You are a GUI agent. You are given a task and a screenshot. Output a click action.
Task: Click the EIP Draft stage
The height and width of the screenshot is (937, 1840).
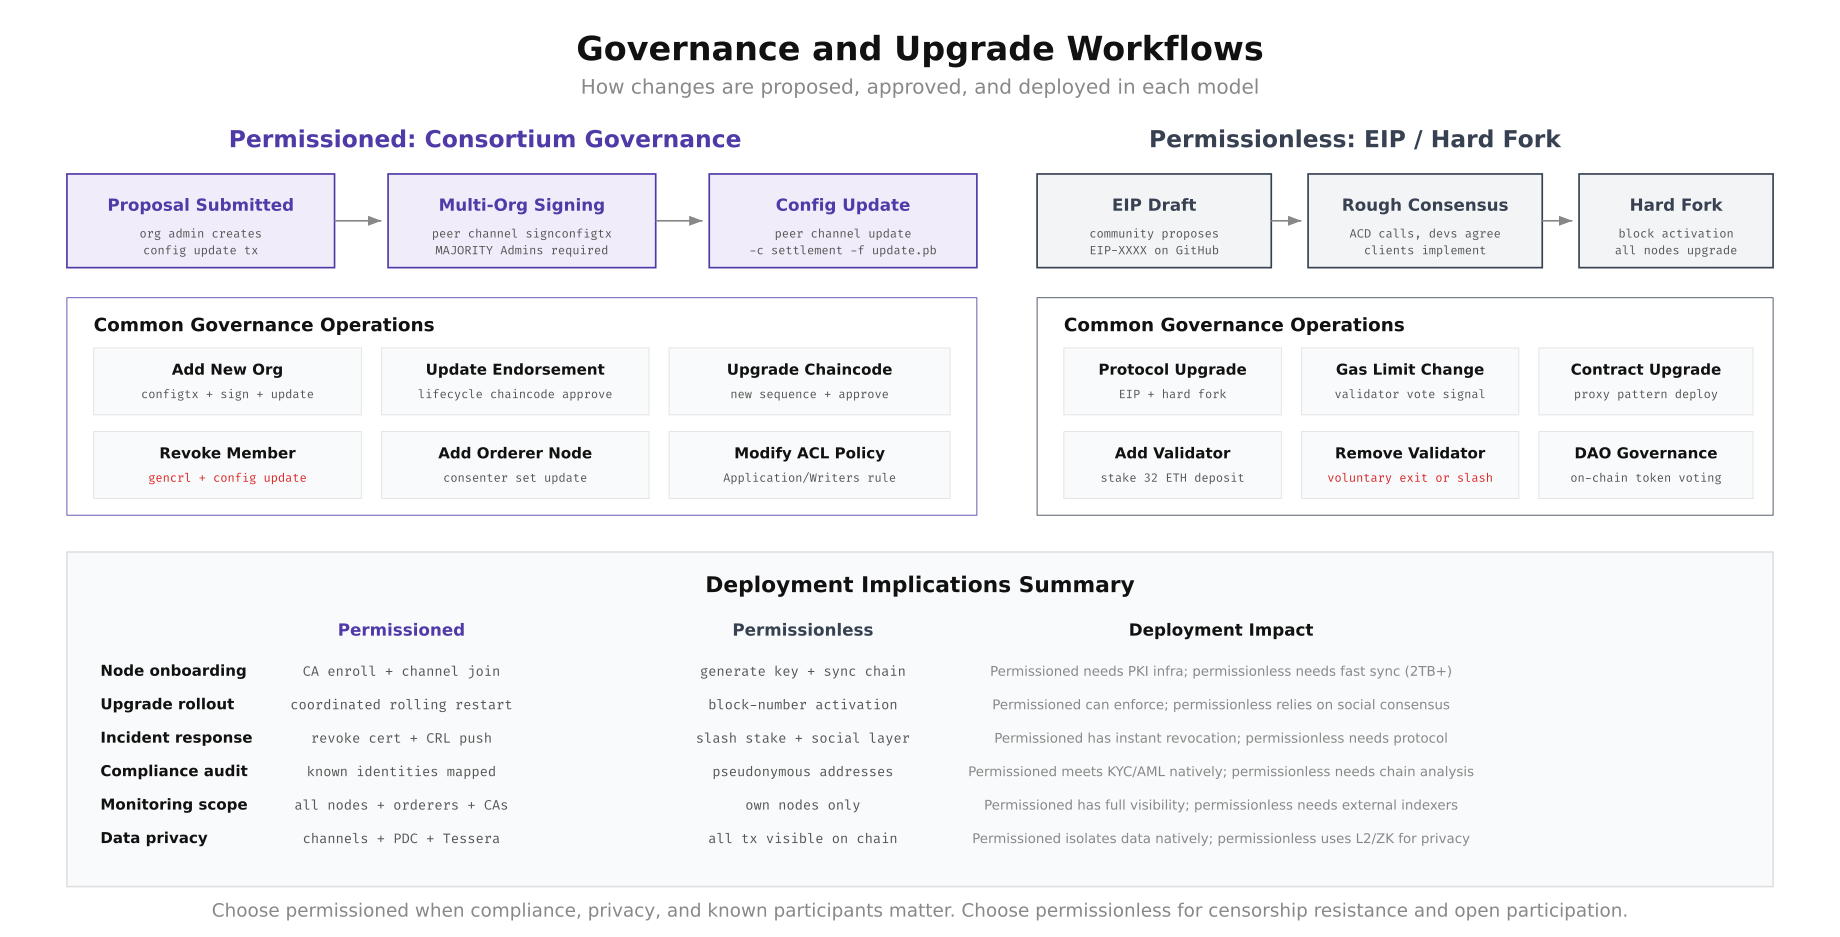[1153, 220]
